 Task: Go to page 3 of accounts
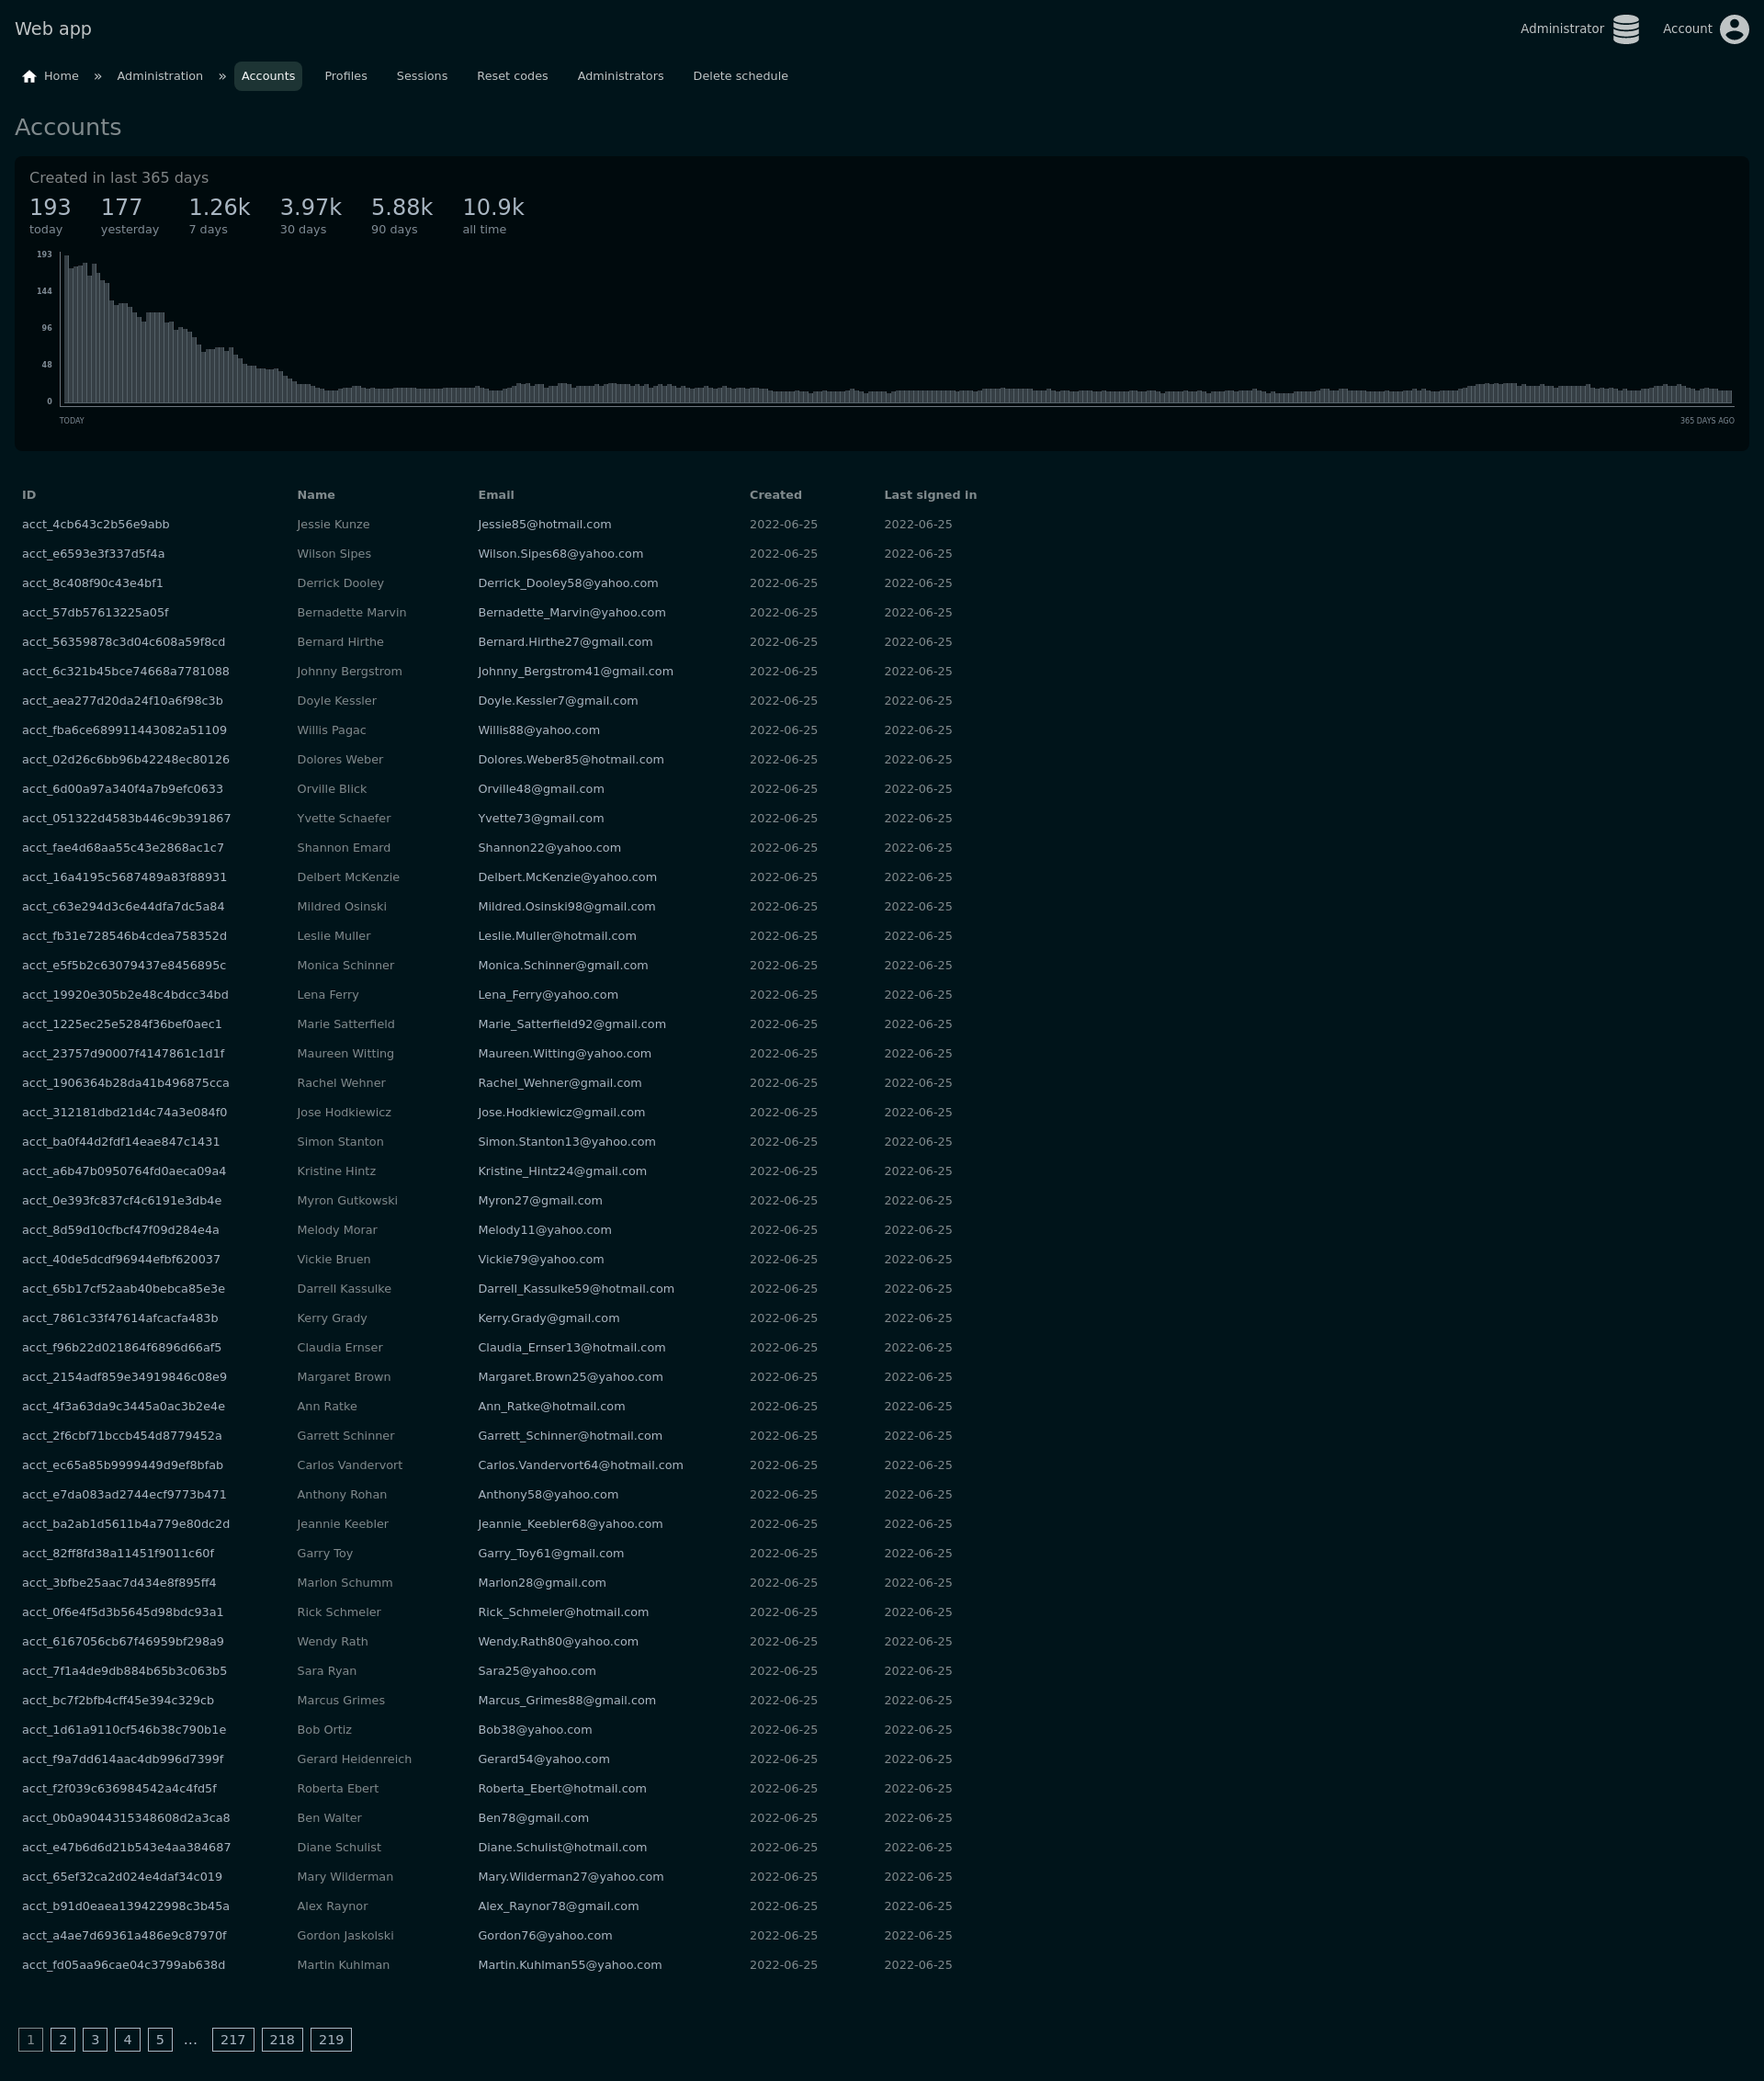pos(95,2039)
